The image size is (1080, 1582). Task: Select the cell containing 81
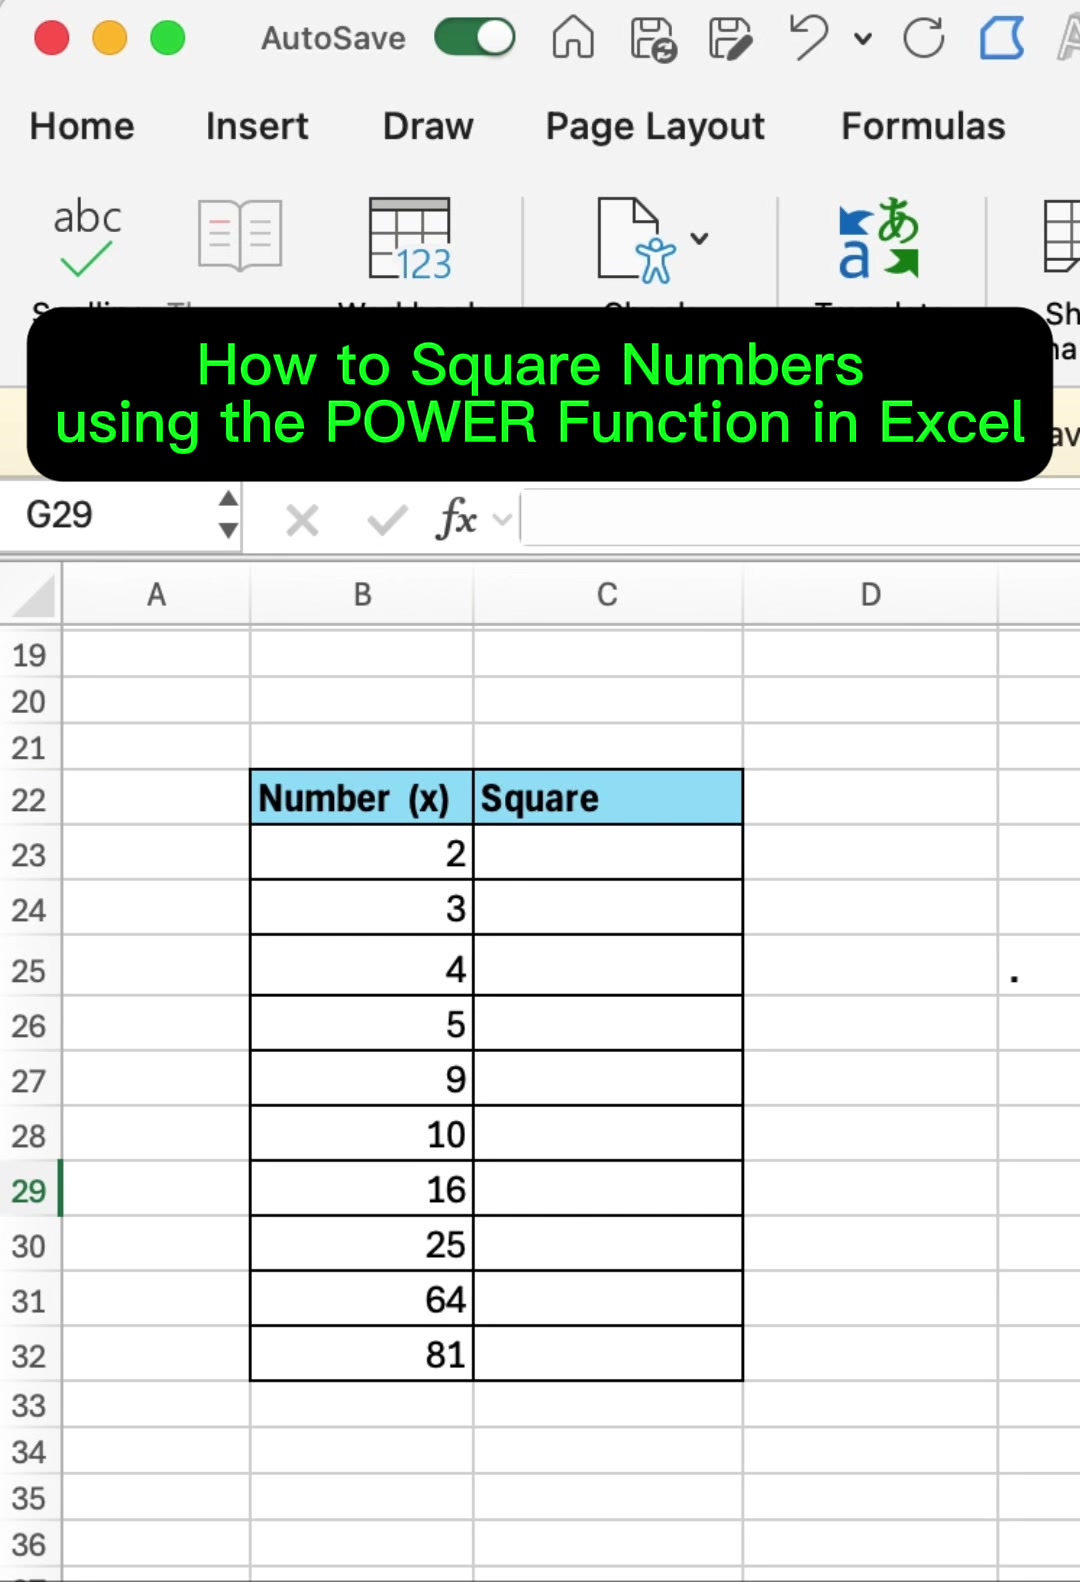362,1354
